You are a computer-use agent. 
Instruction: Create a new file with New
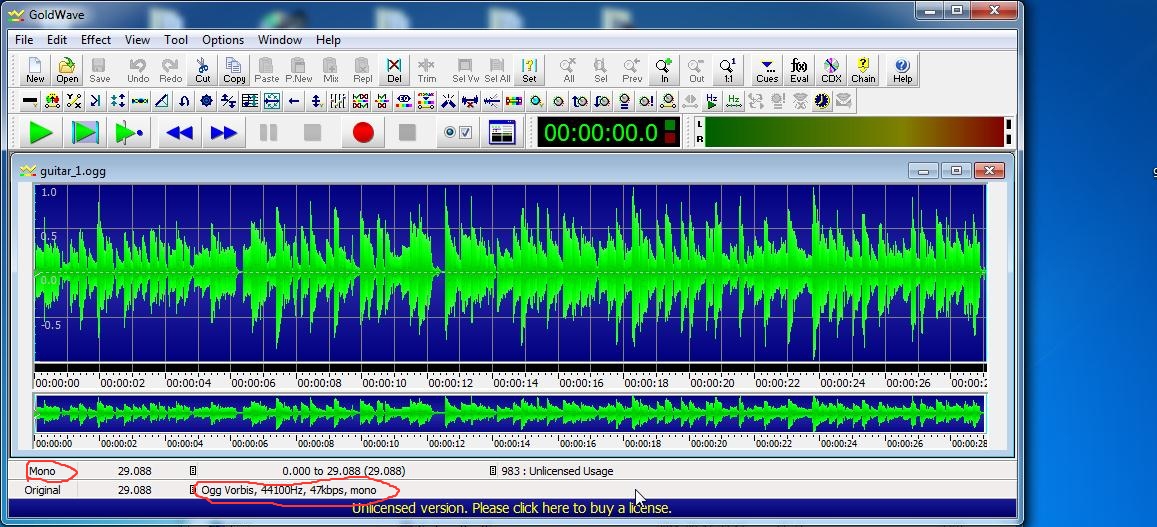(35, 71)
